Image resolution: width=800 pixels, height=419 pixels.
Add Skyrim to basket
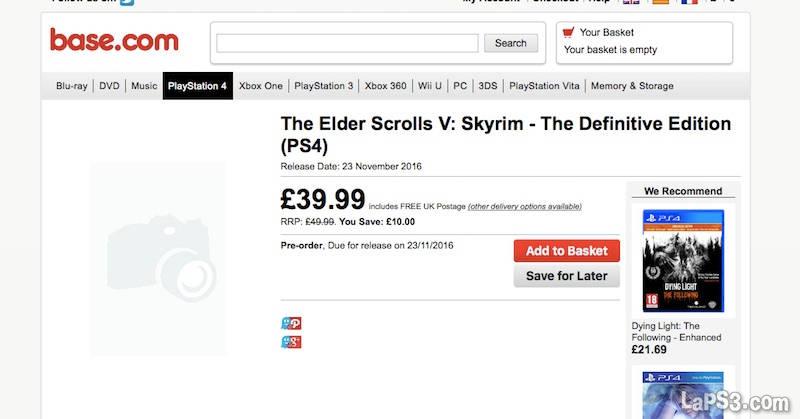[566, 251]
